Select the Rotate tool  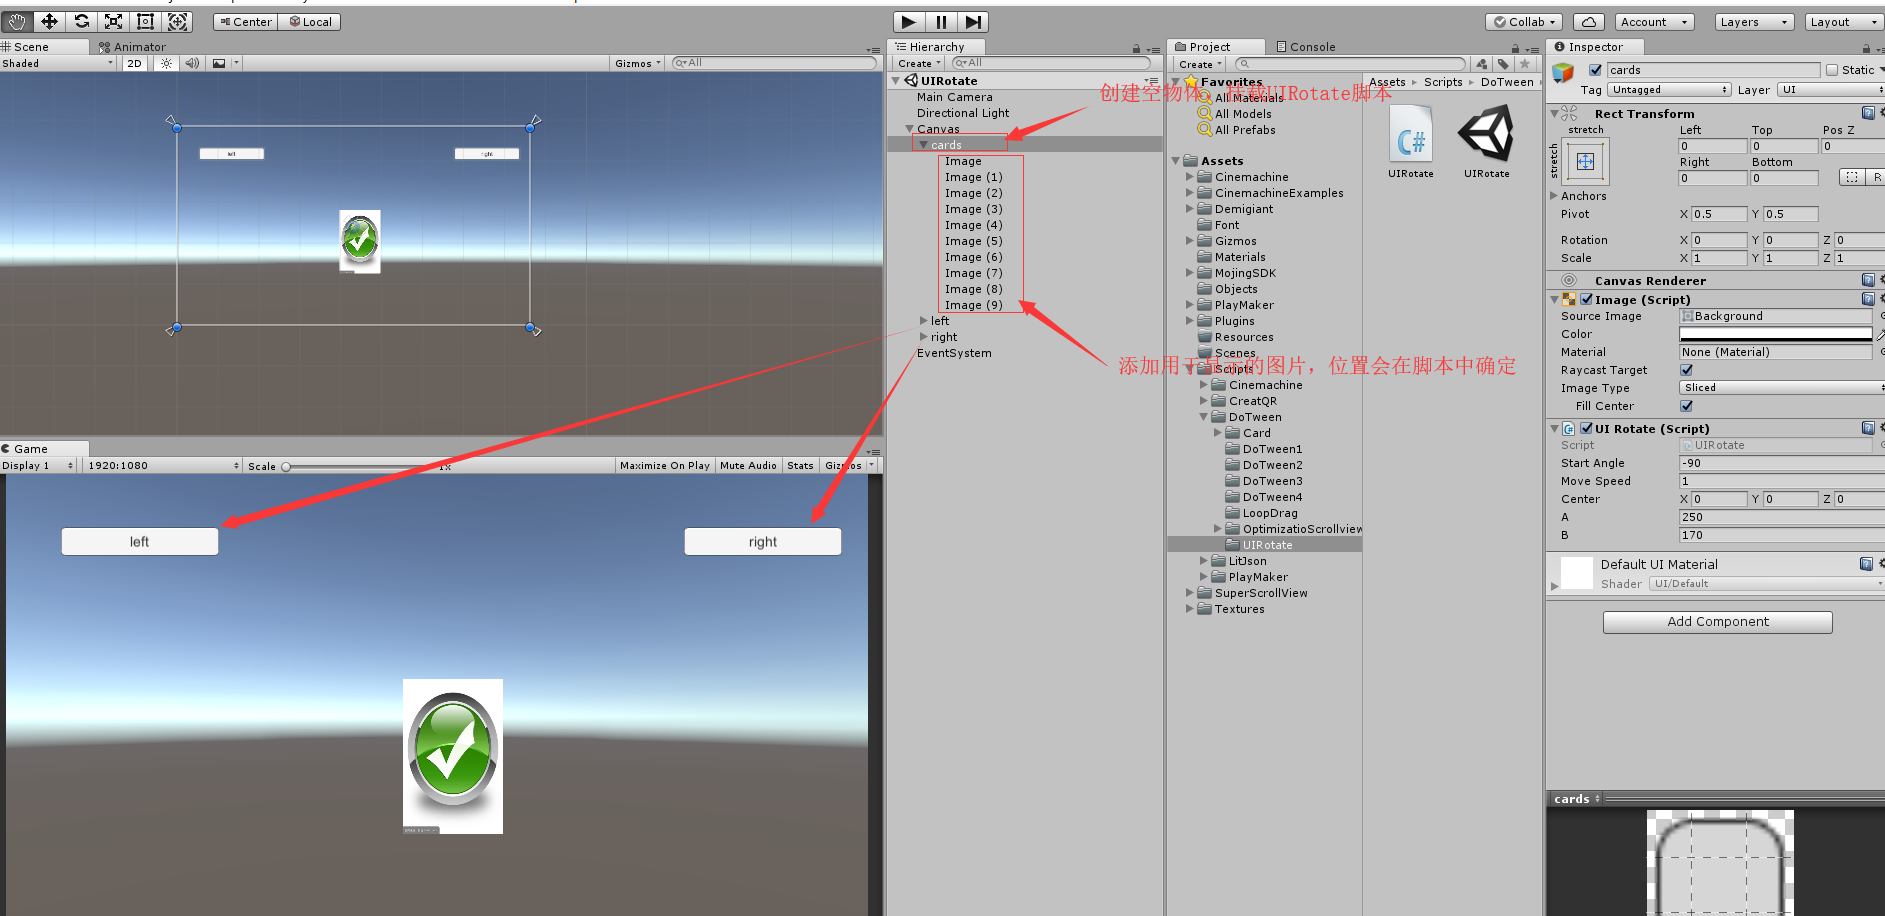pos(81,20)
